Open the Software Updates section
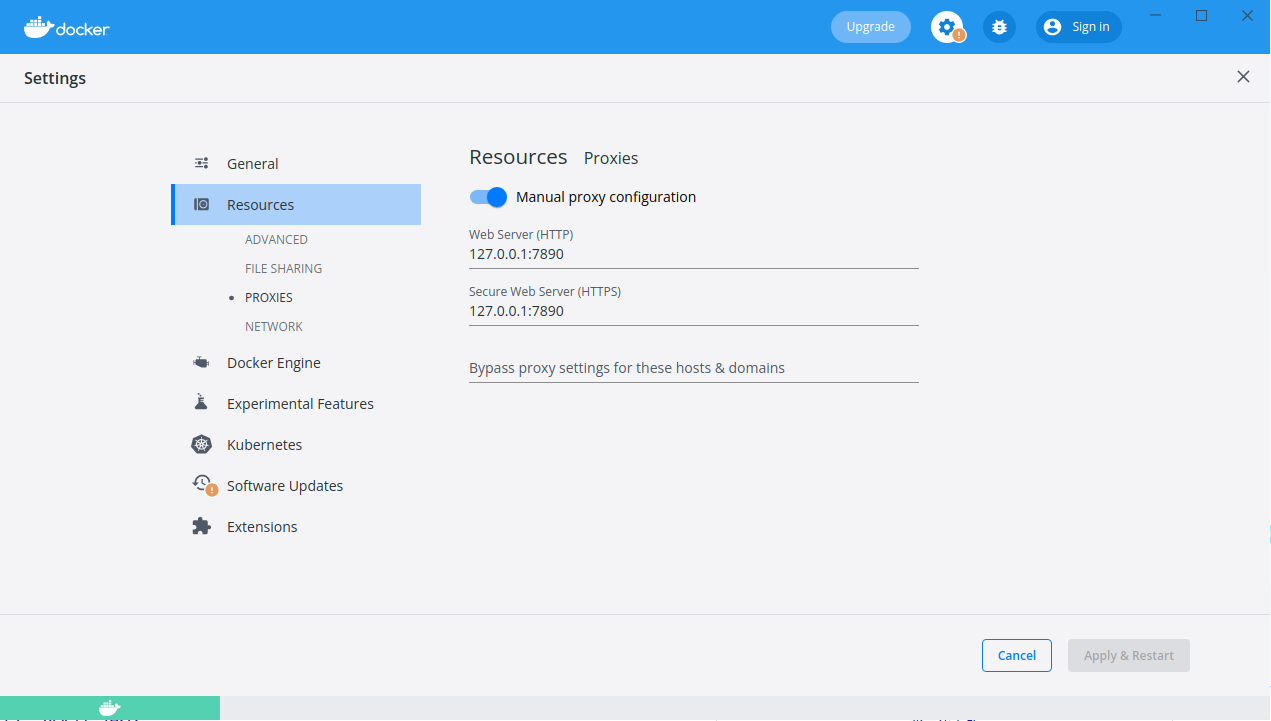The height and width of the screenshot is (721, 1271). [296, 486]
